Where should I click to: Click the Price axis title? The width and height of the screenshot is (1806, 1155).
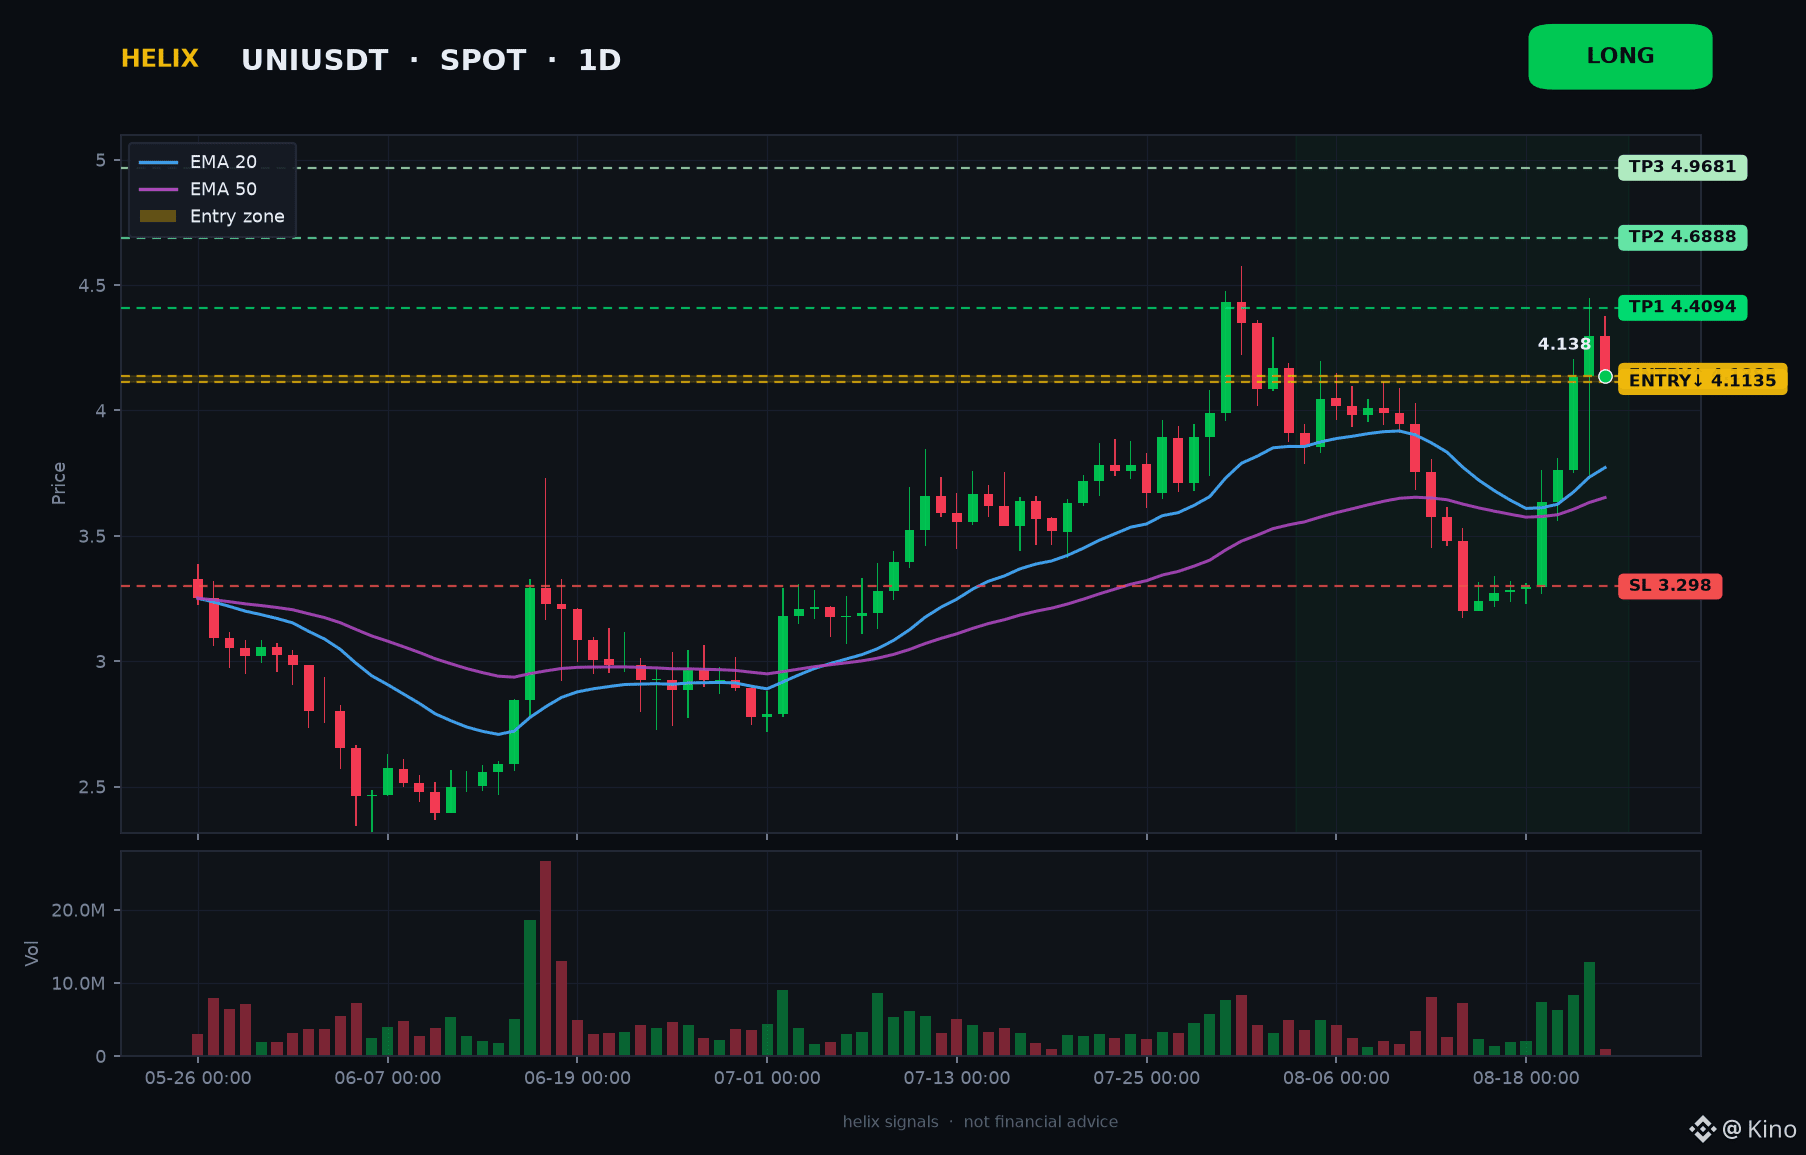point(59,483)
